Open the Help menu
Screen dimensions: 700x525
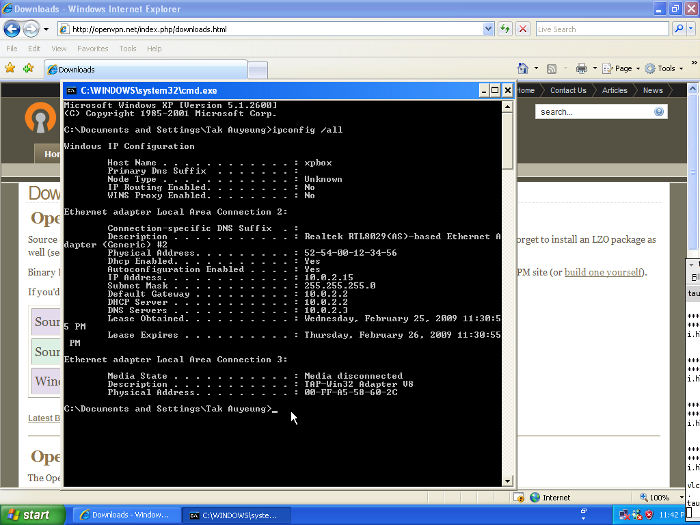(154, 49)
